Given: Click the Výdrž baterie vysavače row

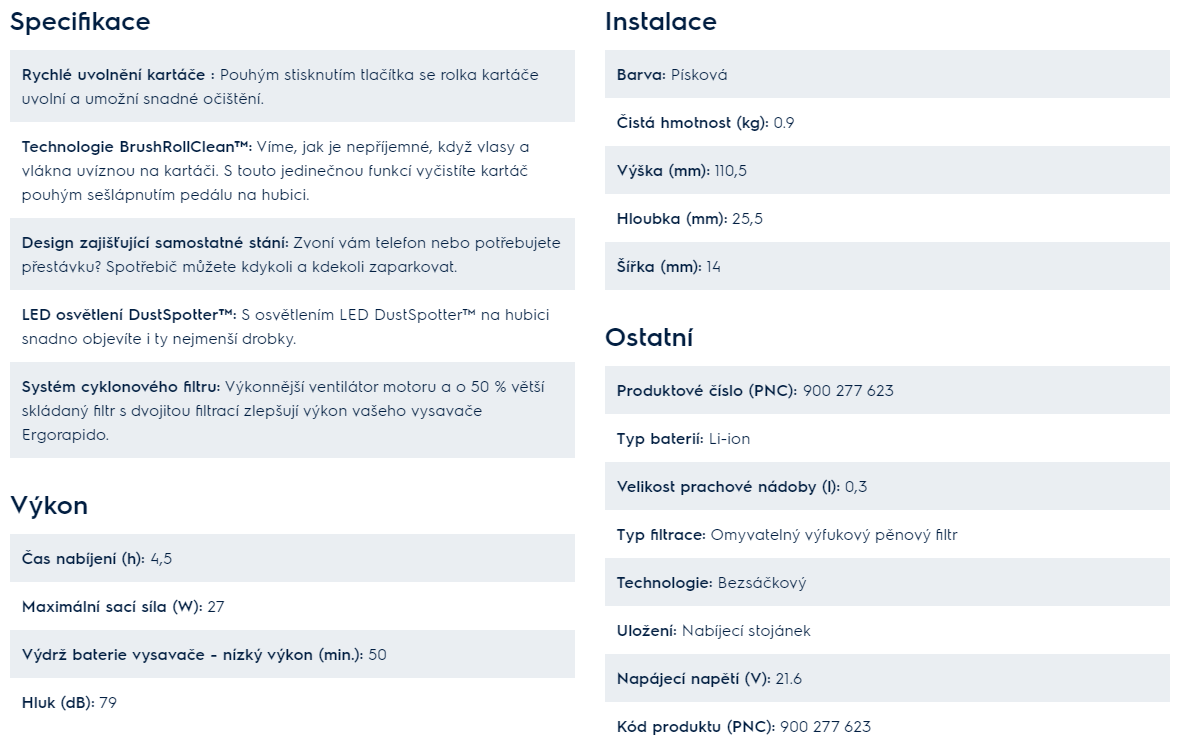Looking at the screenshot, I should coord(292,654).
